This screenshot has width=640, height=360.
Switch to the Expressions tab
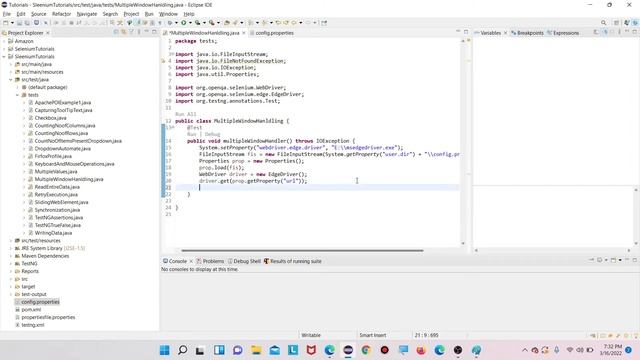[563, 33]
